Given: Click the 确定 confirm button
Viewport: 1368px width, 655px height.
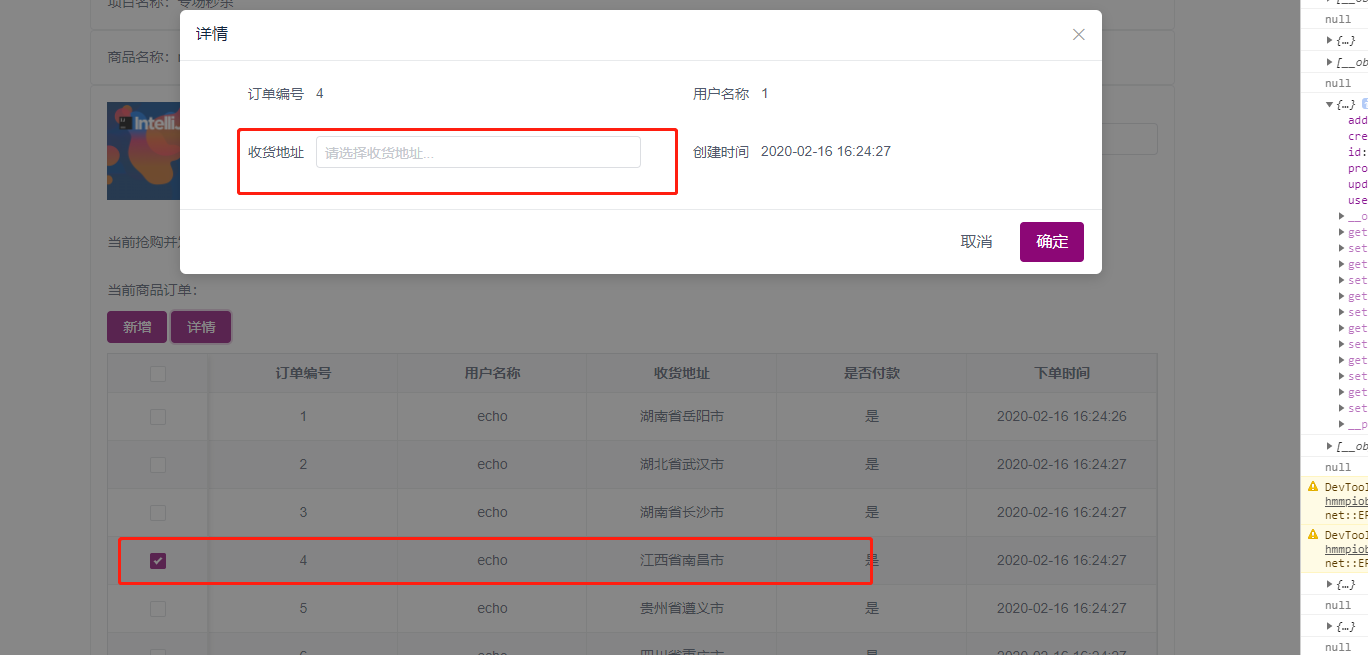Looking at the screenshot, I should [1051, 241].
